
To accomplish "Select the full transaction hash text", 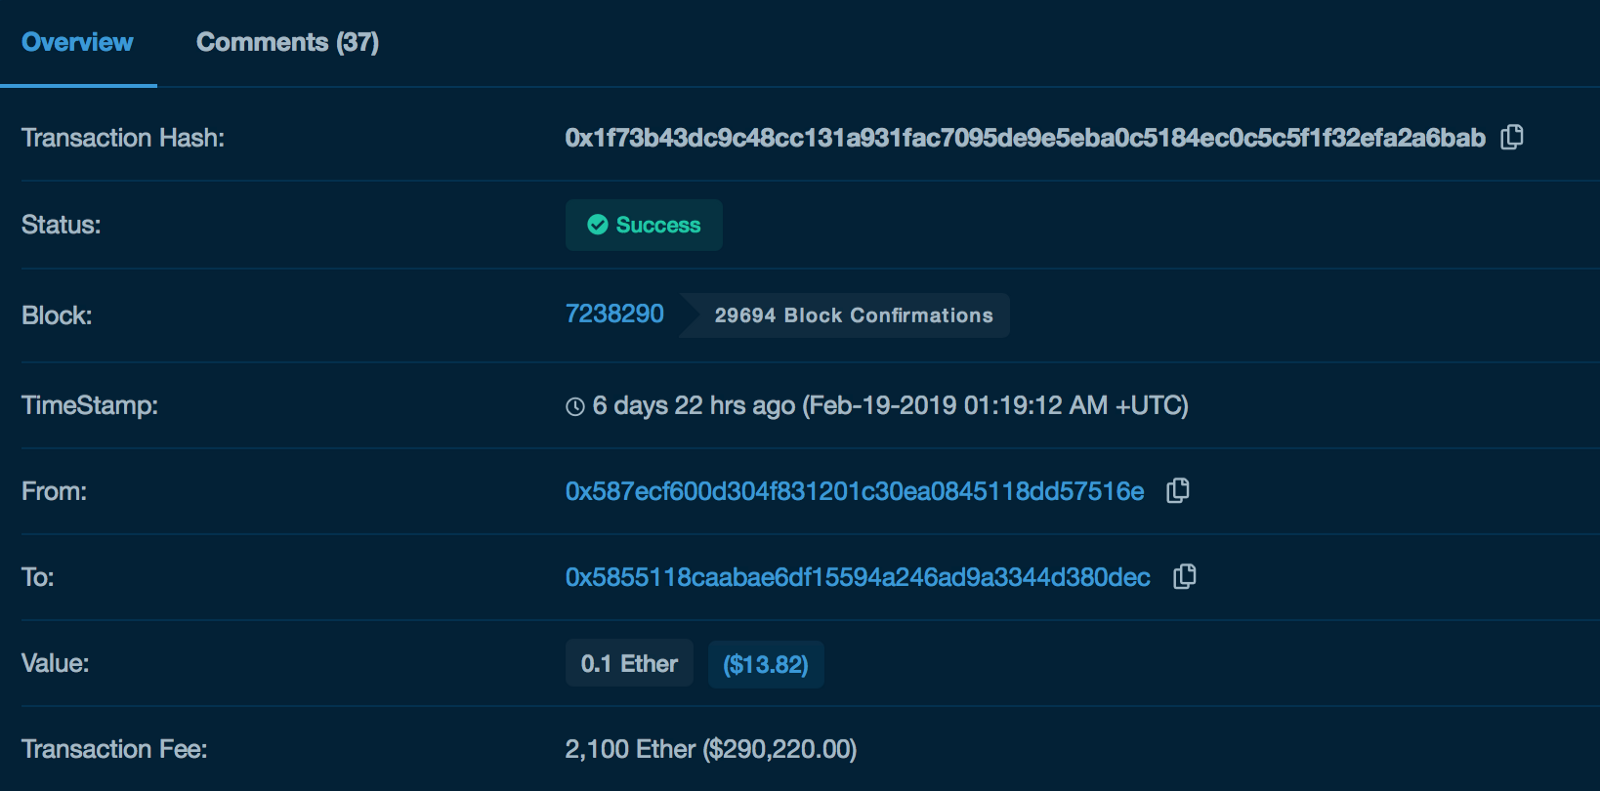I will tap(1024, 138).
